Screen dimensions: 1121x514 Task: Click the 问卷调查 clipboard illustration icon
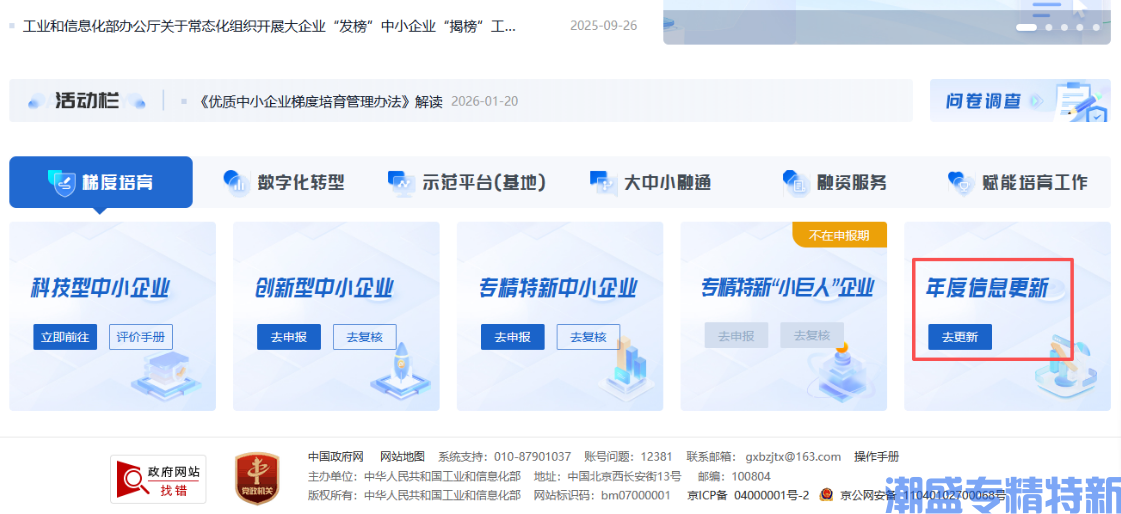[1080, 102]
